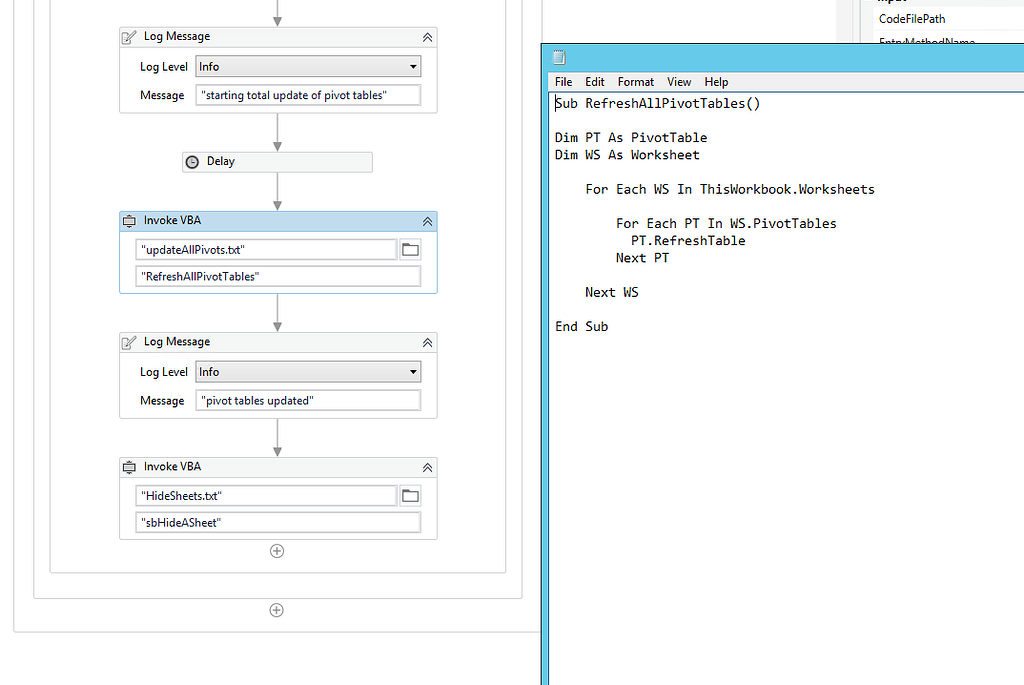The image size is (1024, 685).
Task: Click the plus button at the bottom of the sequence
Action: (x=276, y=609)
